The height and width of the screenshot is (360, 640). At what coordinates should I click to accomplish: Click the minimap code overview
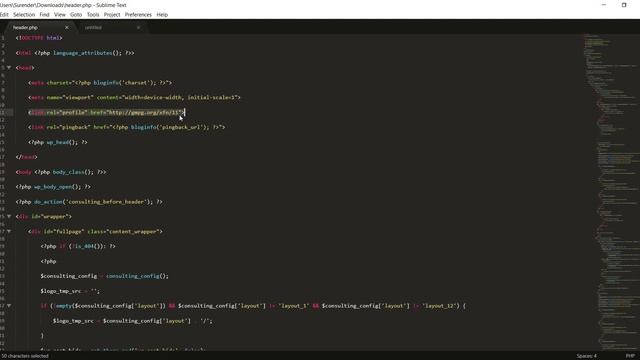click(611, 192)
